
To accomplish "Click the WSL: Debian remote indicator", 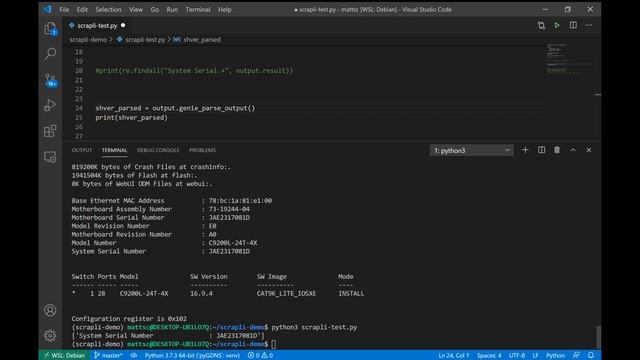I will click(64, 355).
